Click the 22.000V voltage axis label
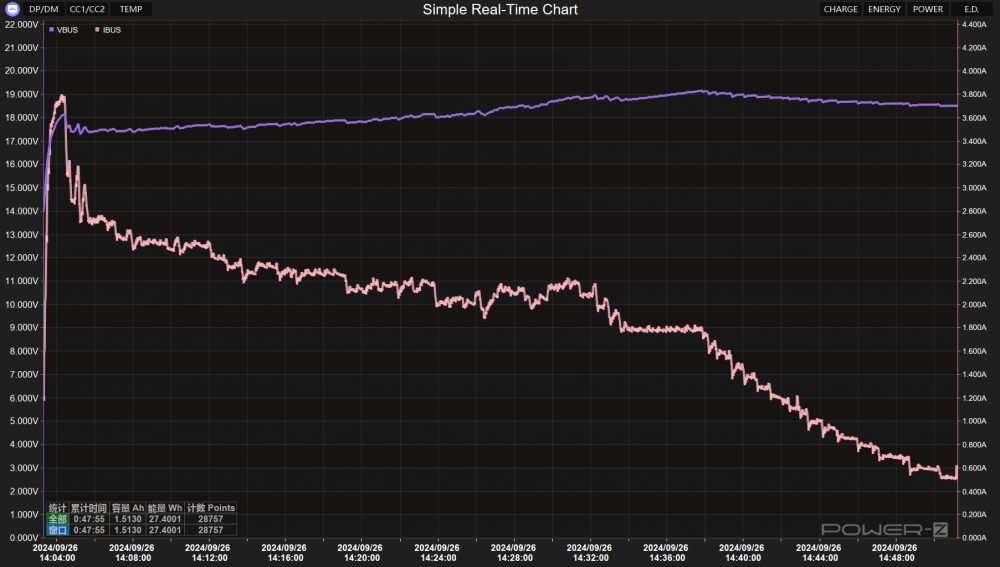1000x567 pixels. 22,25
